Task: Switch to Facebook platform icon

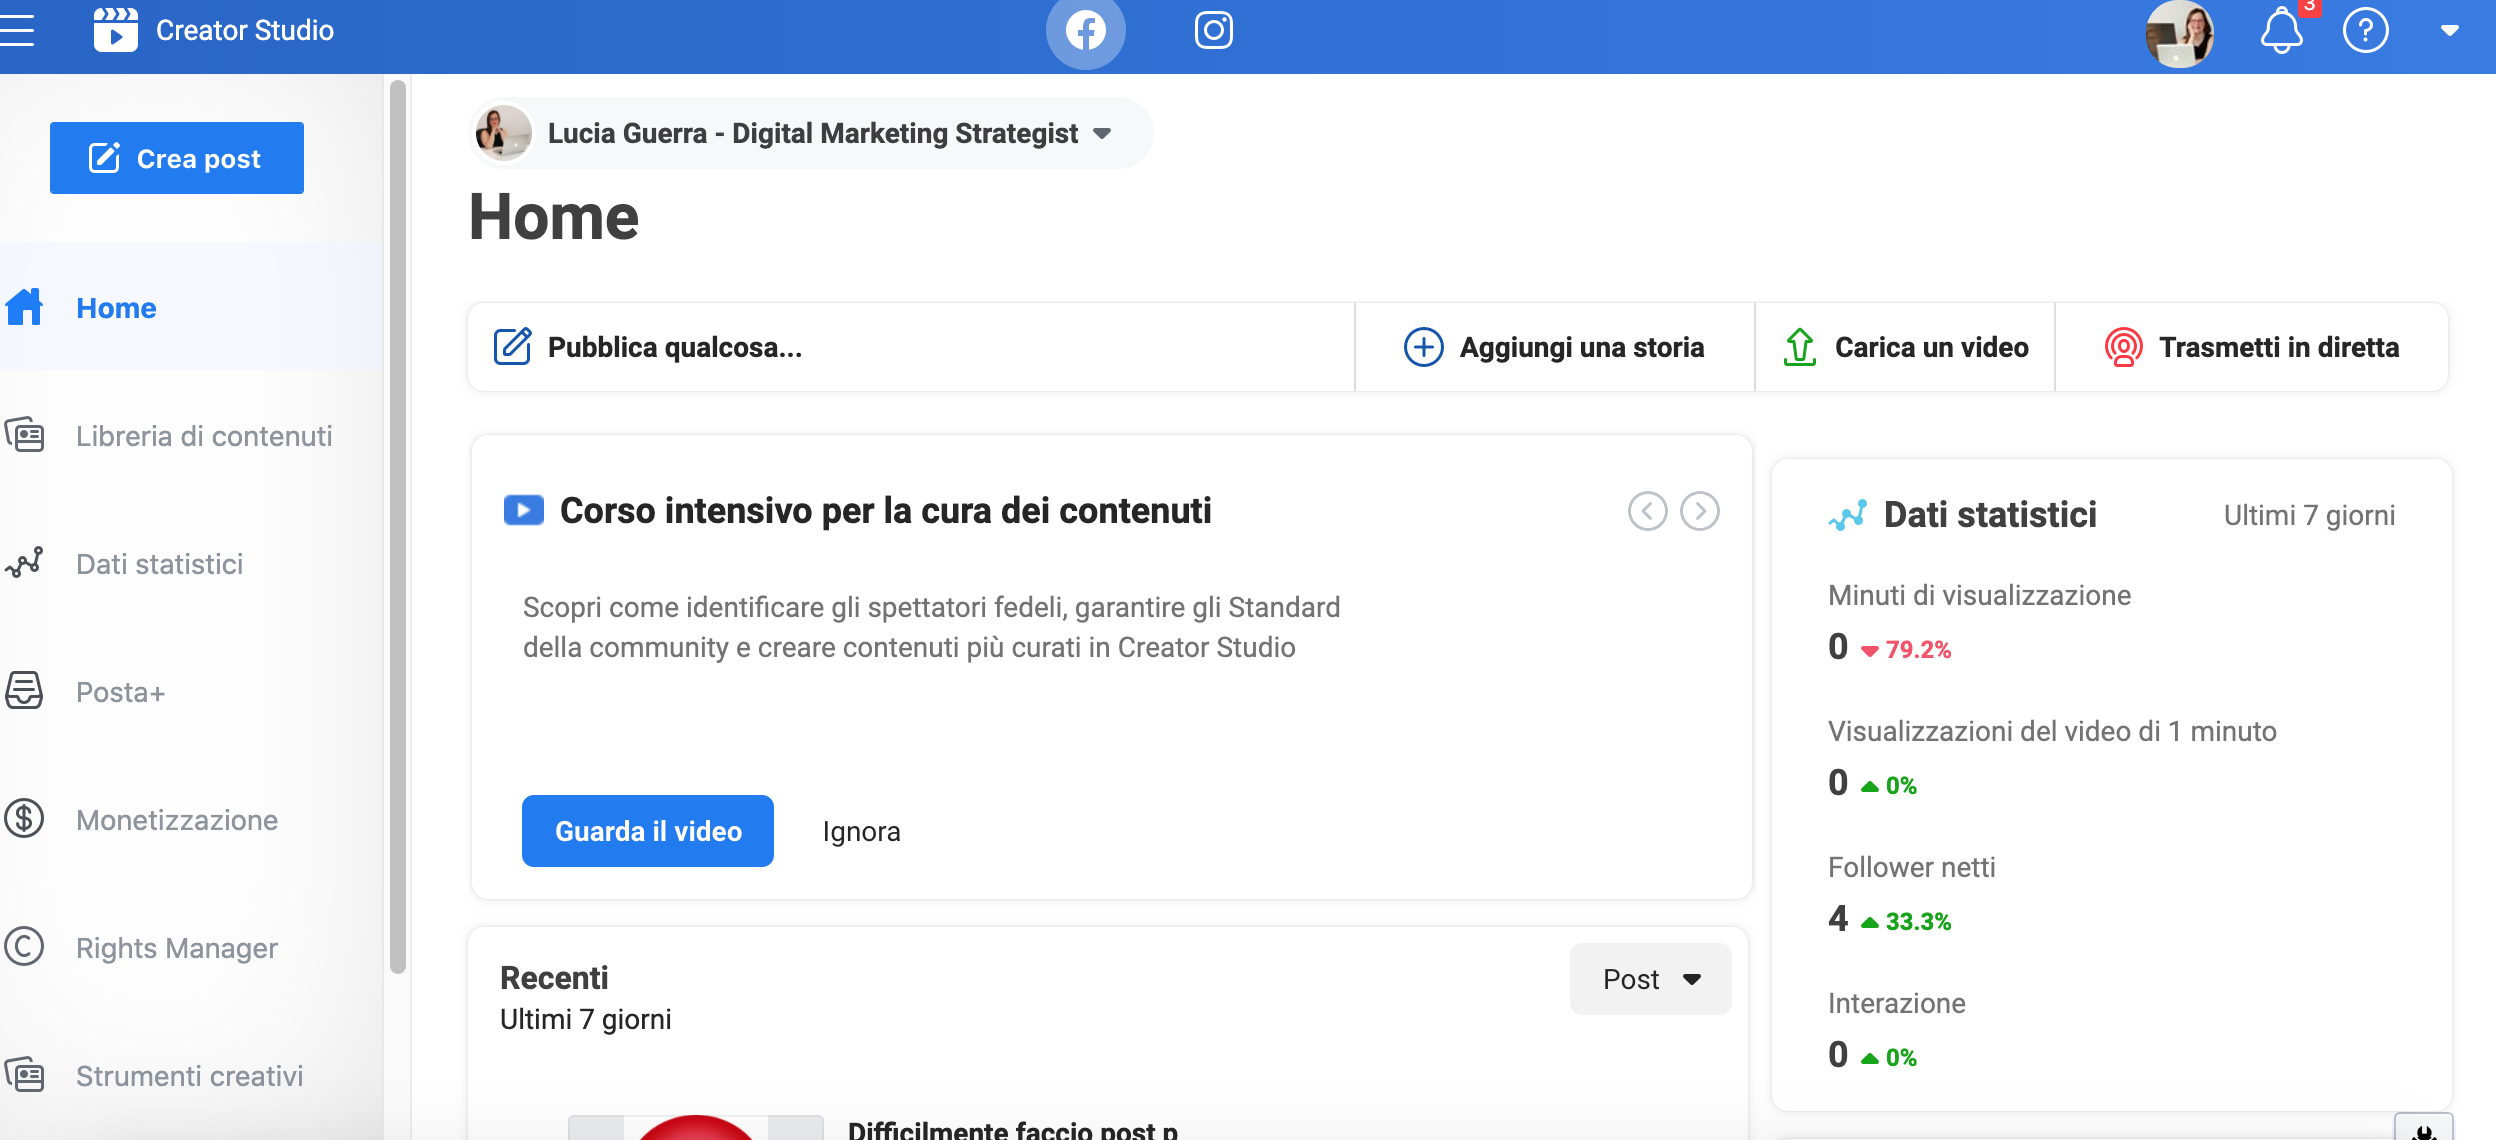Action: coord(1085,31)
